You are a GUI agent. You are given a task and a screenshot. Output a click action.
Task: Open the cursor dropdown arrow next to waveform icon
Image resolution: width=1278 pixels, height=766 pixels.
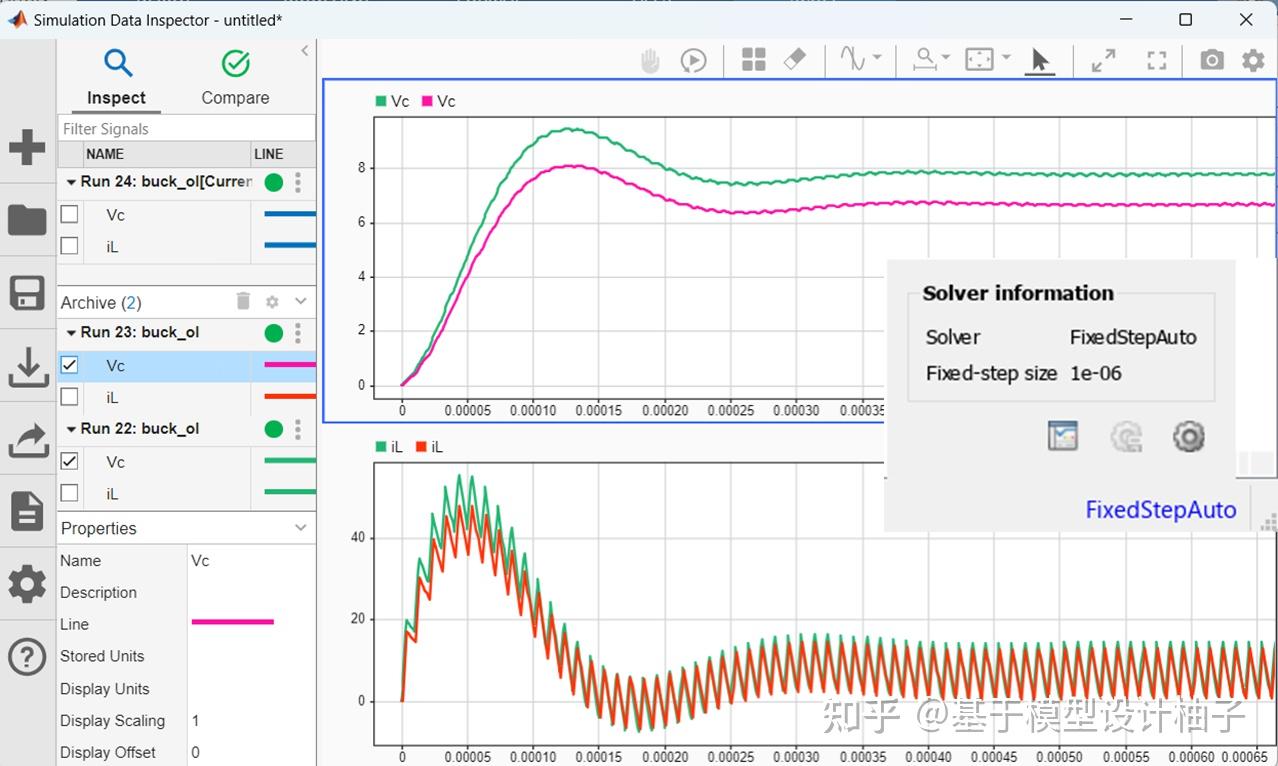877,58
